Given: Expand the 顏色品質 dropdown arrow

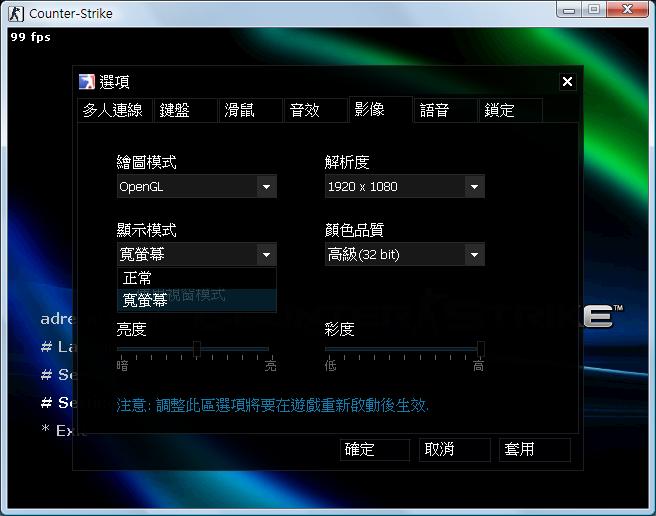Looking at the screenshot, I should click(x=474, y=254).
